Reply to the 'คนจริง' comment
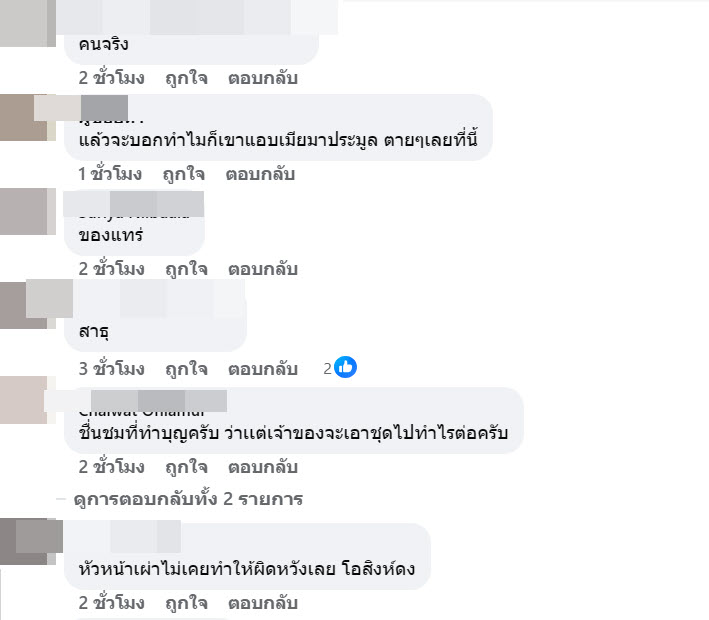The height and width of the screenshot is (620, 709). pyautogui.click(x=263, y=78)
